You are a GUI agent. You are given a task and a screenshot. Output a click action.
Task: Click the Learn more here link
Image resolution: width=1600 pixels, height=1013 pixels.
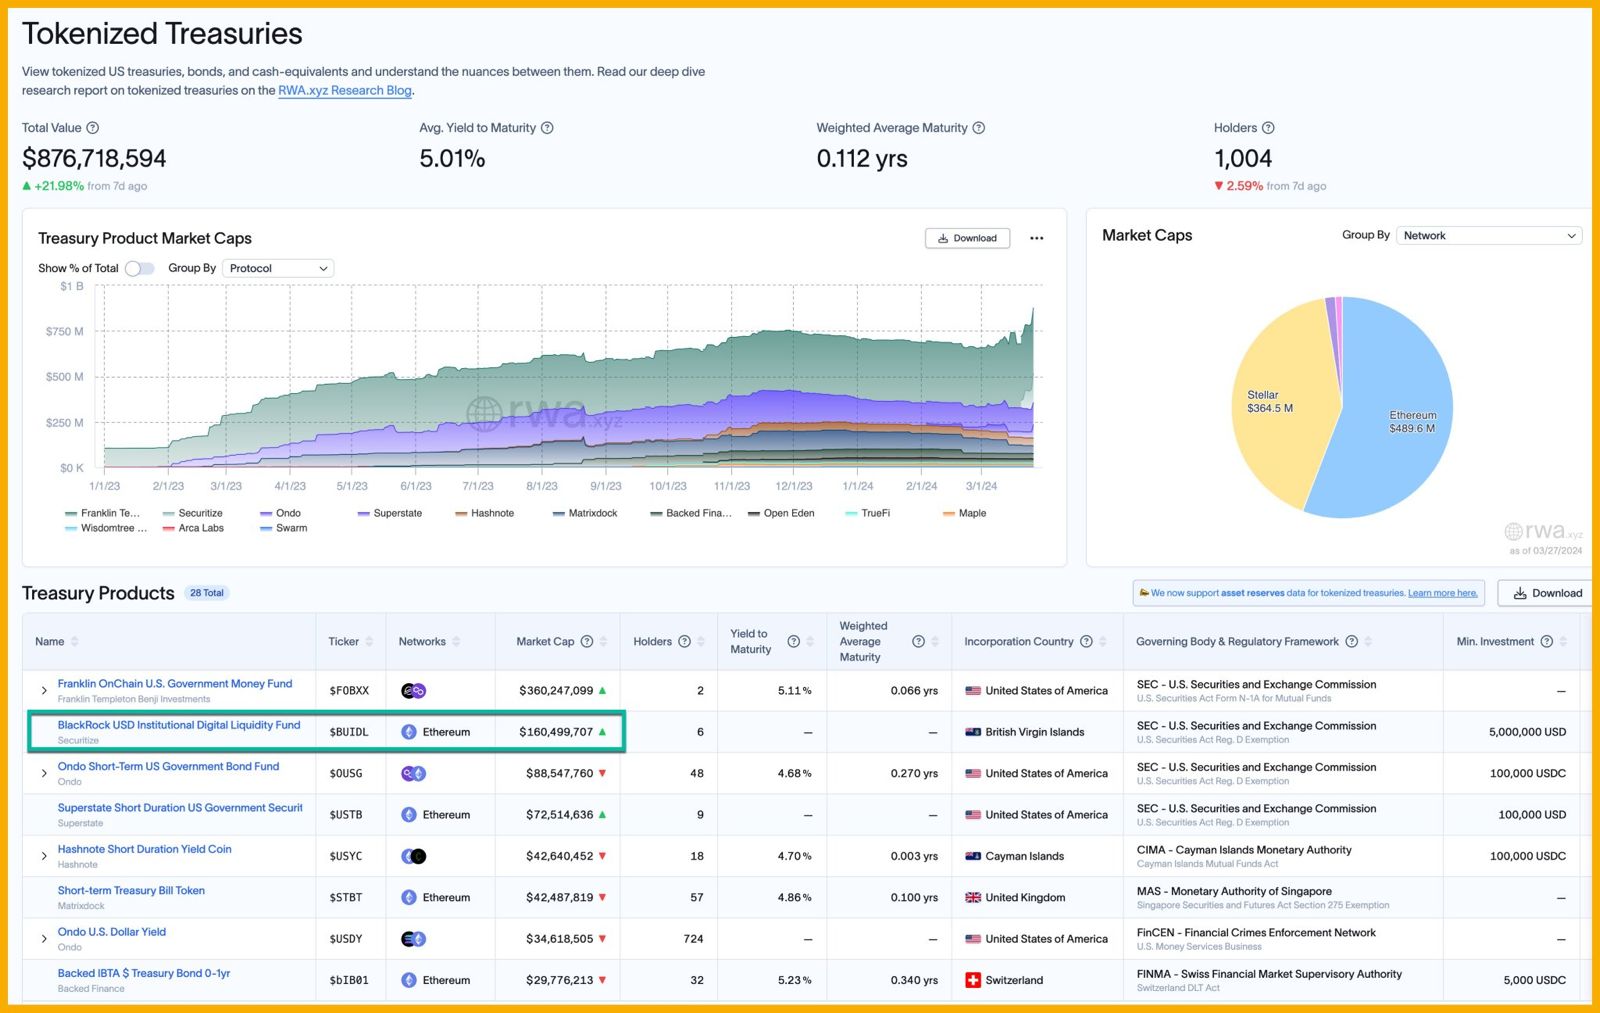1442,593
